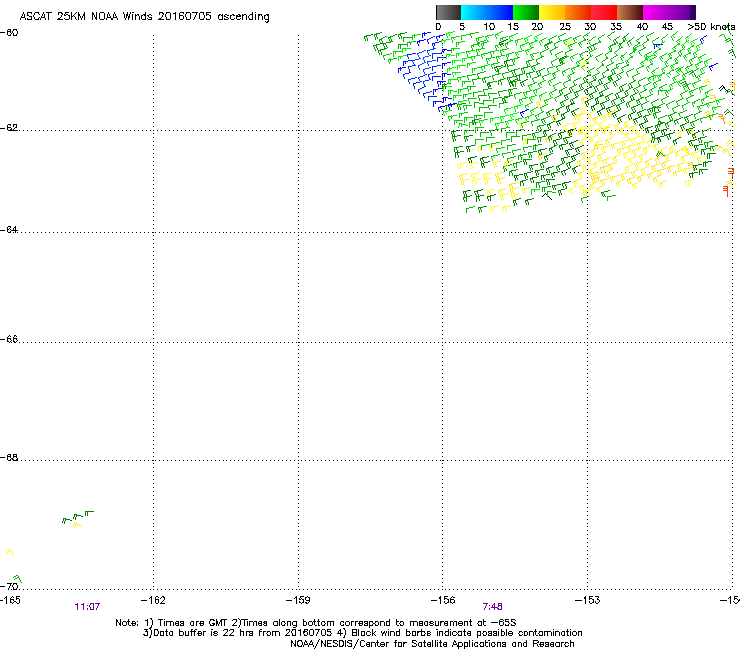Click the -156 longitude axis label

[x=443, y=600]
